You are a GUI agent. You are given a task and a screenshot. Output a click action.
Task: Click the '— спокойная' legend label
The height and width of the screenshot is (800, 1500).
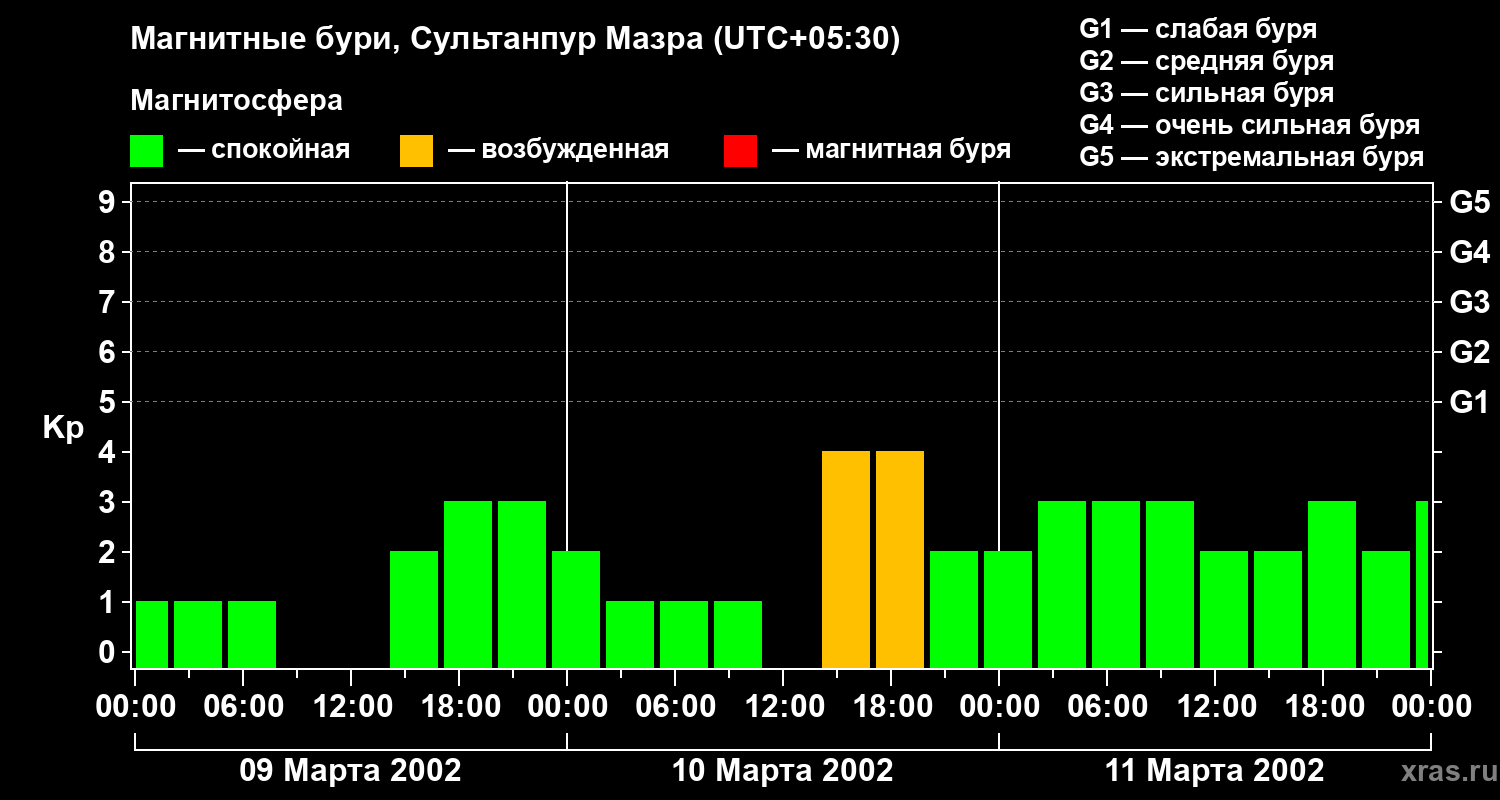(263, 150)
